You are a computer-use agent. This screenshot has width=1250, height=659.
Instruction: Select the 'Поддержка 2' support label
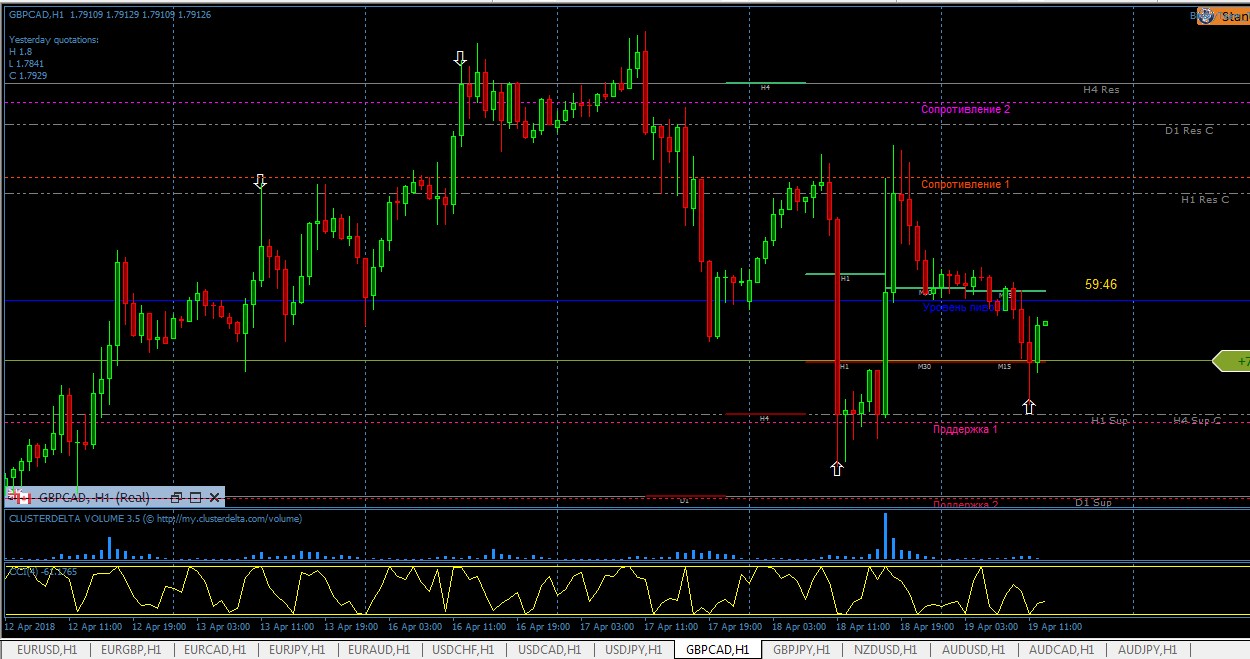(965, 505)
